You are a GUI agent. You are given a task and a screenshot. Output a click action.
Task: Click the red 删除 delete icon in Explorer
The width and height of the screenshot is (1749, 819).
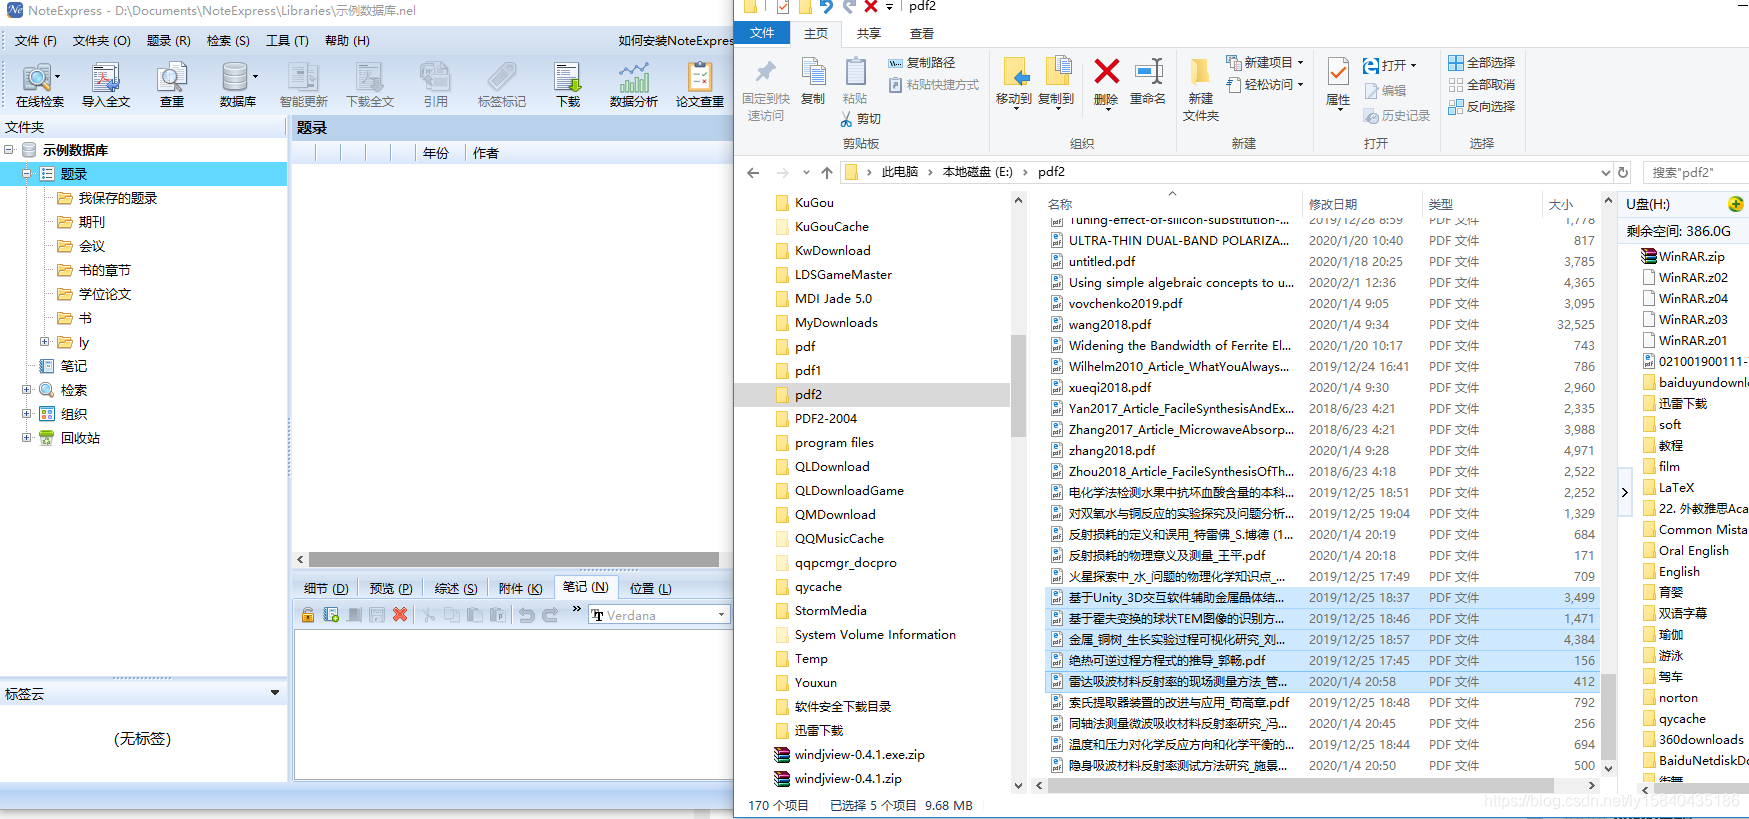(x=1106, y=82)
